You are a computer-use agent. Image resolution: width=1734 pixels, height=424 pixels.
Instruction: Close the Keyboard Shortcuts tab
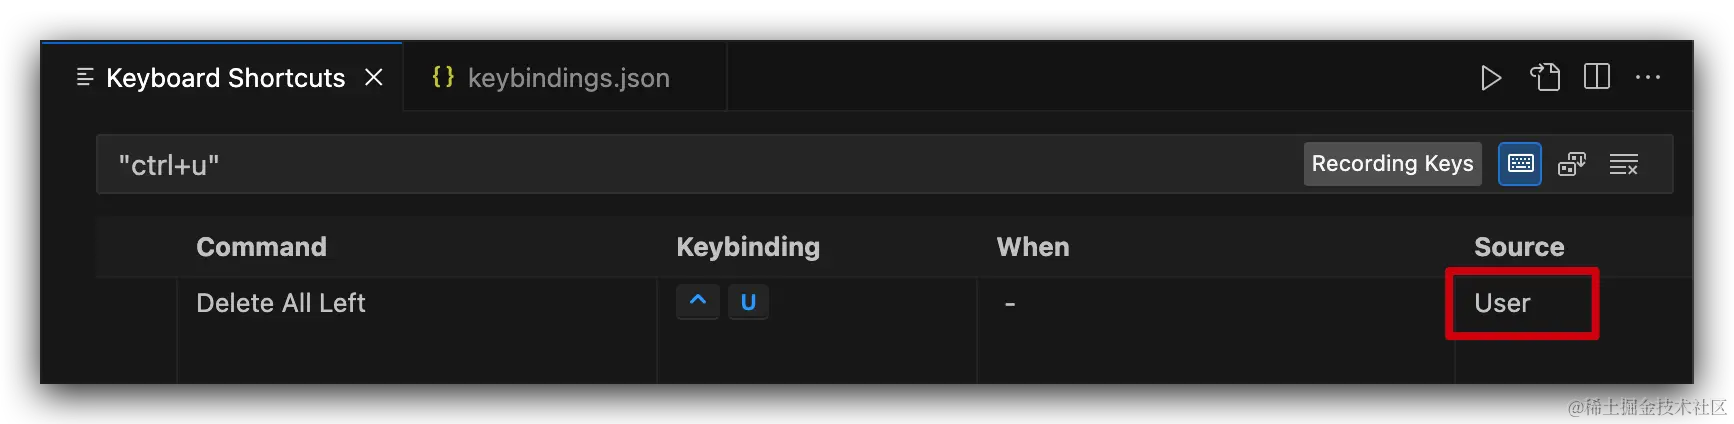[x=374, y=78]
